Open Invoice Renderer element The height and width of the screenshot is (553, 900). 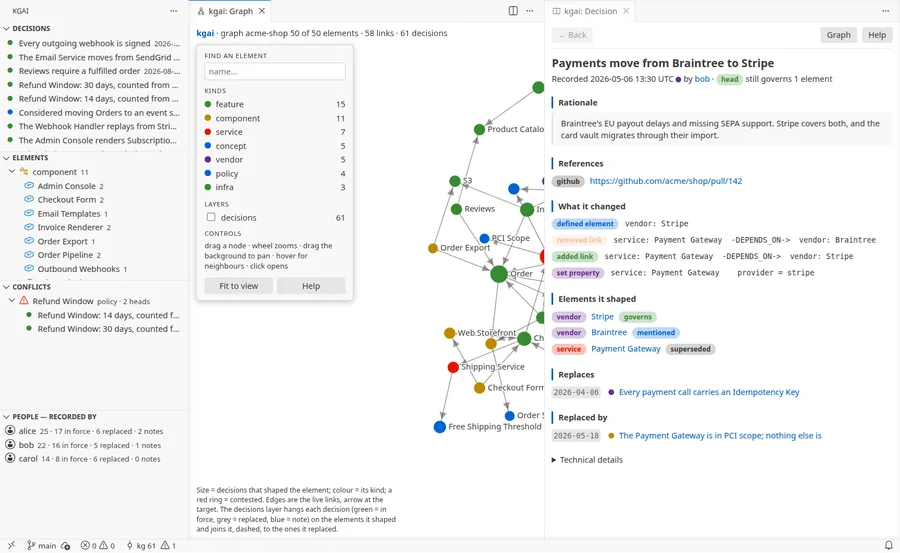coord(94,227)
